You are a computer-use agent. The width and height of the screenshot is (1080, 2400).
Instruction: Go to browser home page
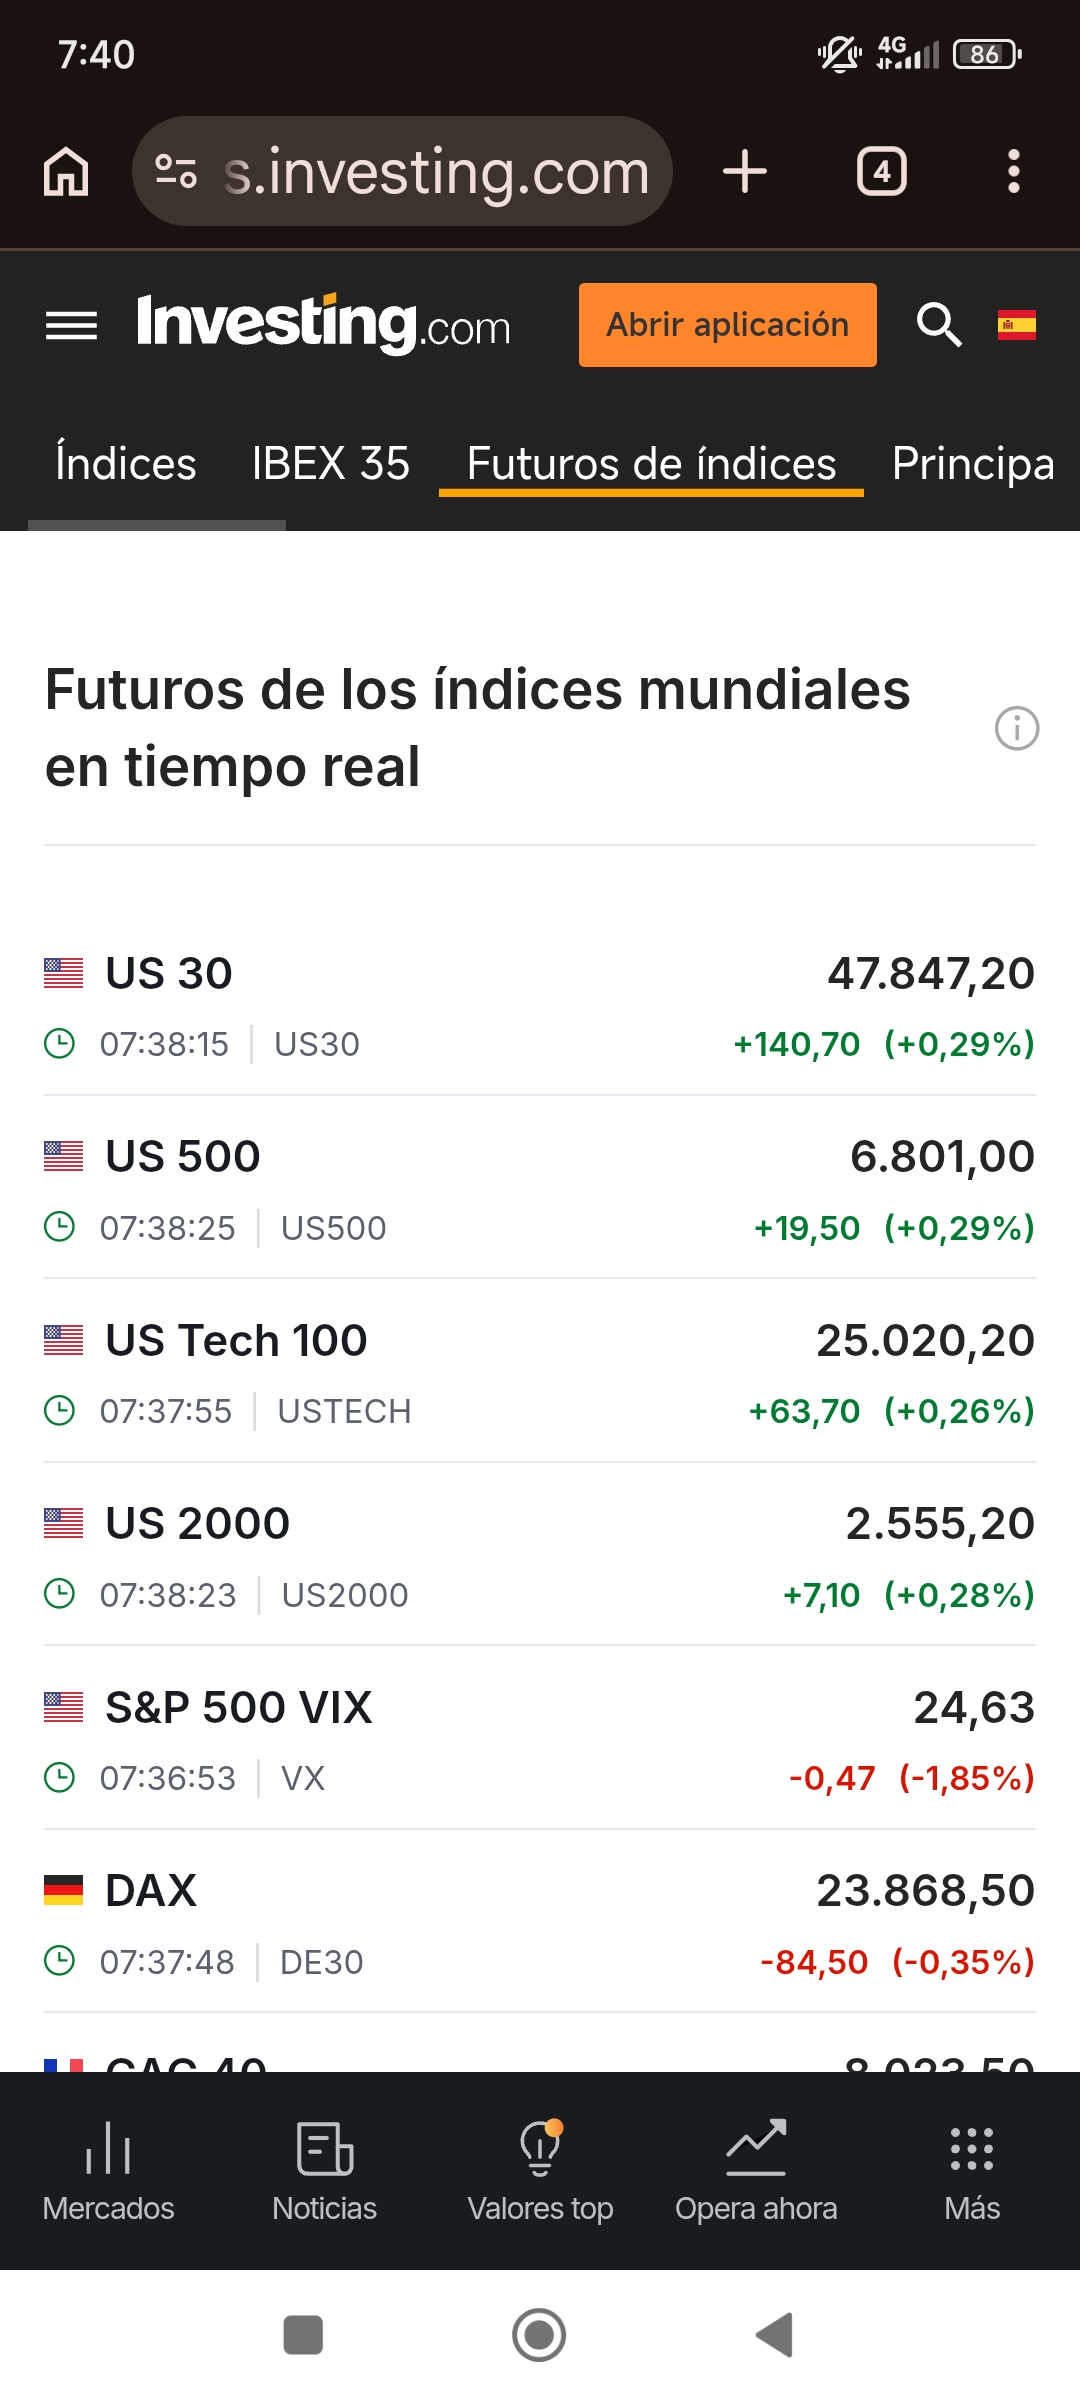click(66, 171)
